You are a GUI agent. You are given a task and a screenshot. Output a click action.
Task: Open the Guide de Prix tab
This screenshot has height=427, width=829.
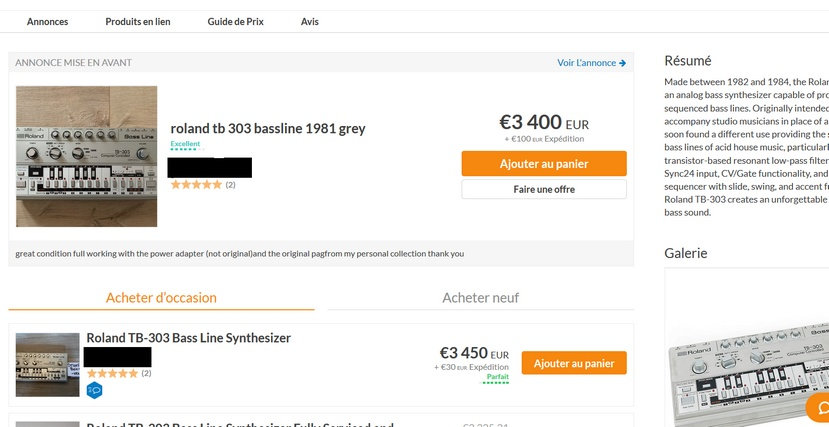point(235,22)
